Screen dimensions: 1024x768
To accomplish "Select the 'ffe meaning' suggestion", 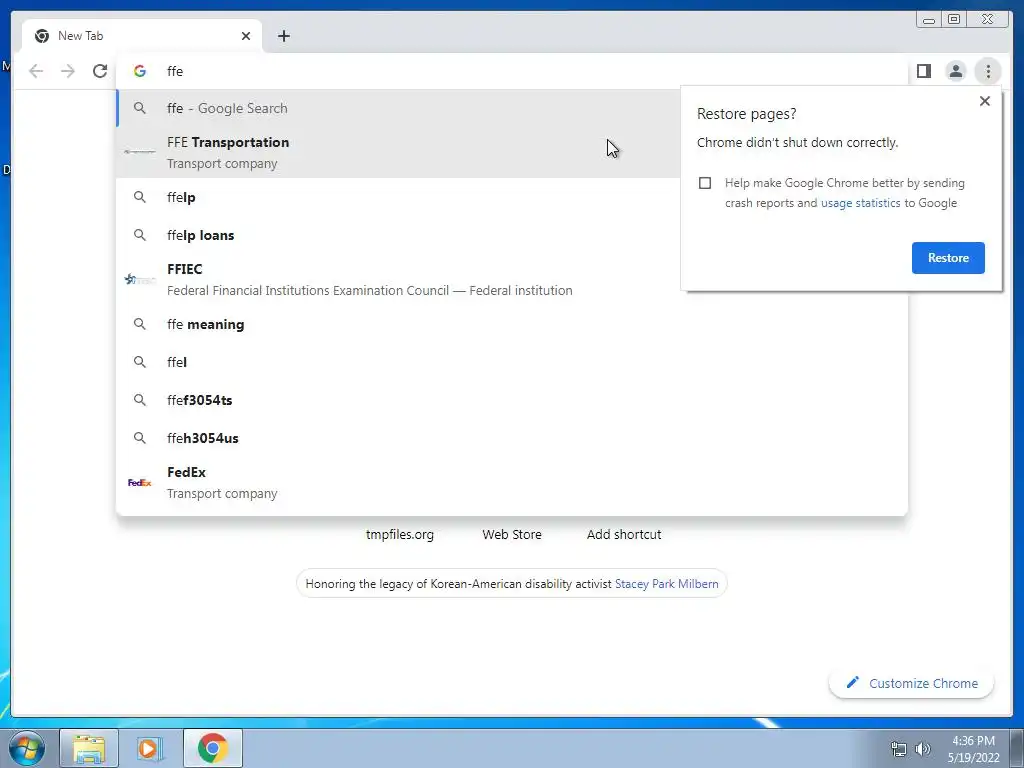I will 512,324.
